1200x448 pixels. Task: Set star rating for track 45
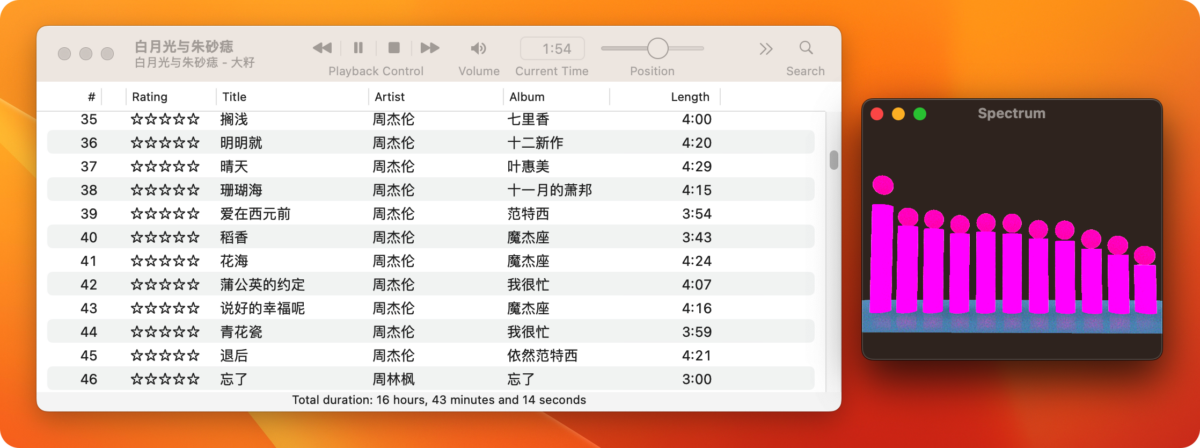[165, 356]
